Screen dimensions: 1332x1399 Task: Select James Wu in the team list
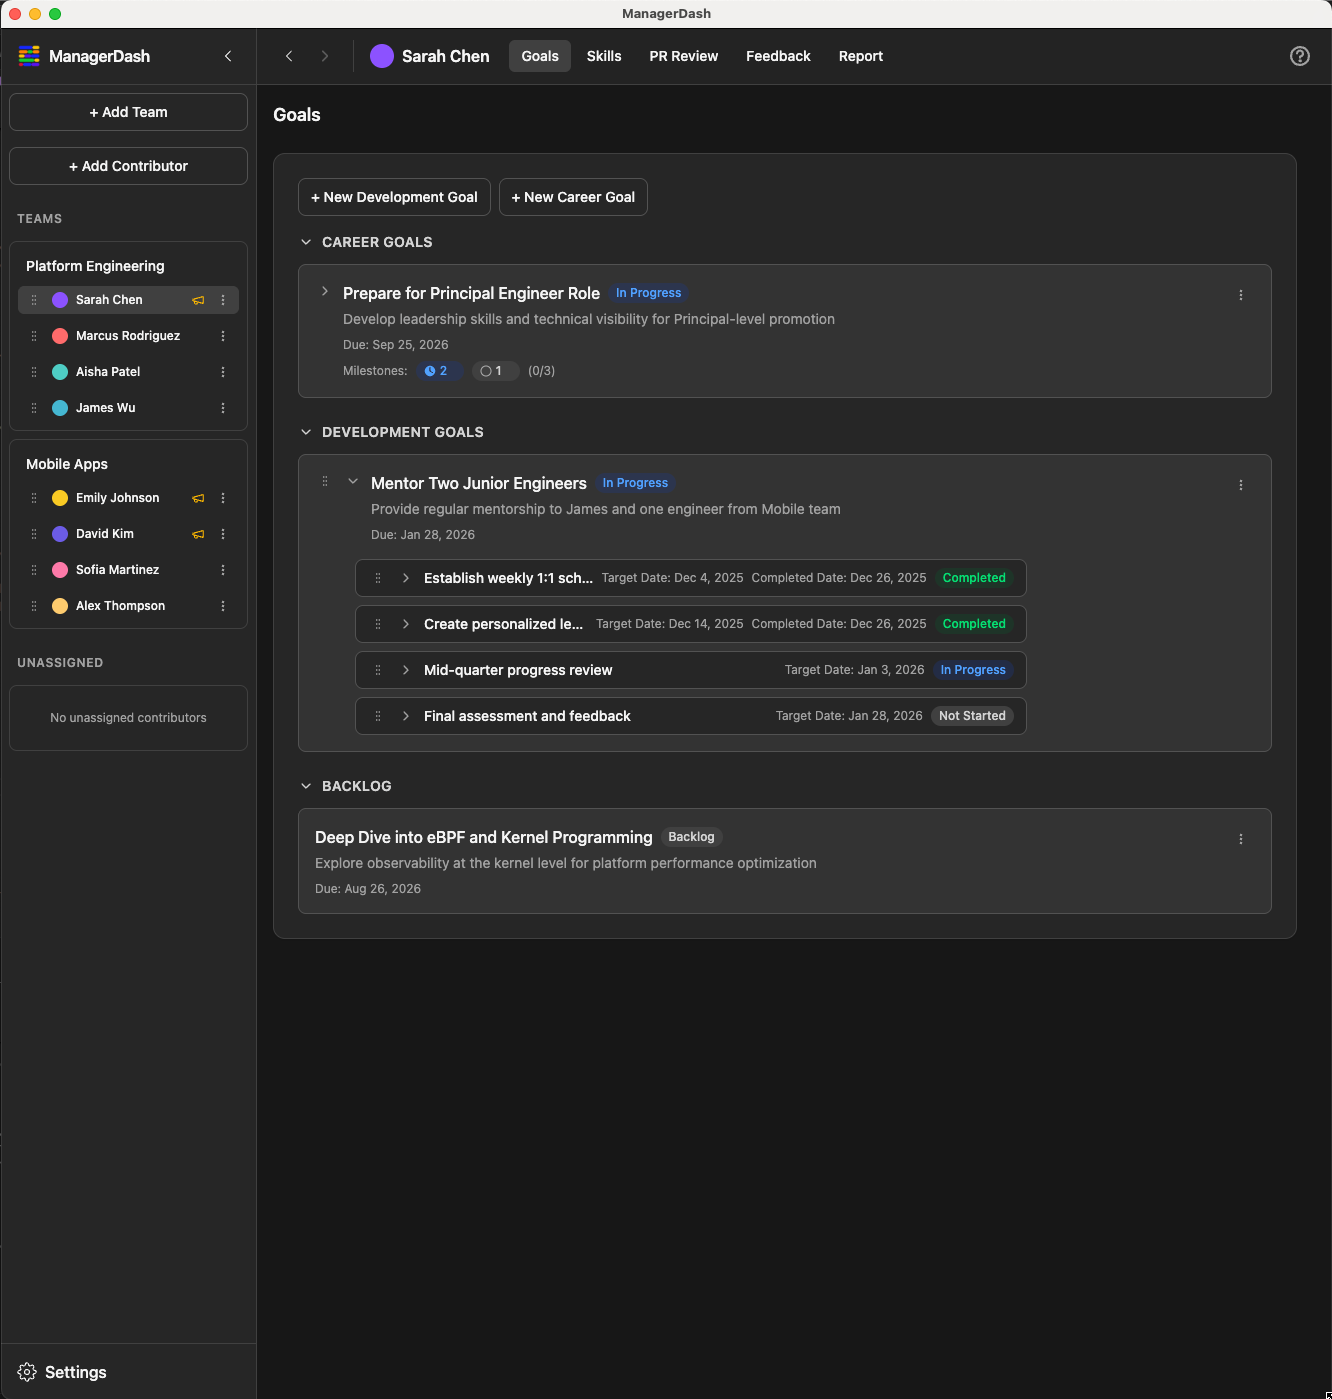click(106, 408)
